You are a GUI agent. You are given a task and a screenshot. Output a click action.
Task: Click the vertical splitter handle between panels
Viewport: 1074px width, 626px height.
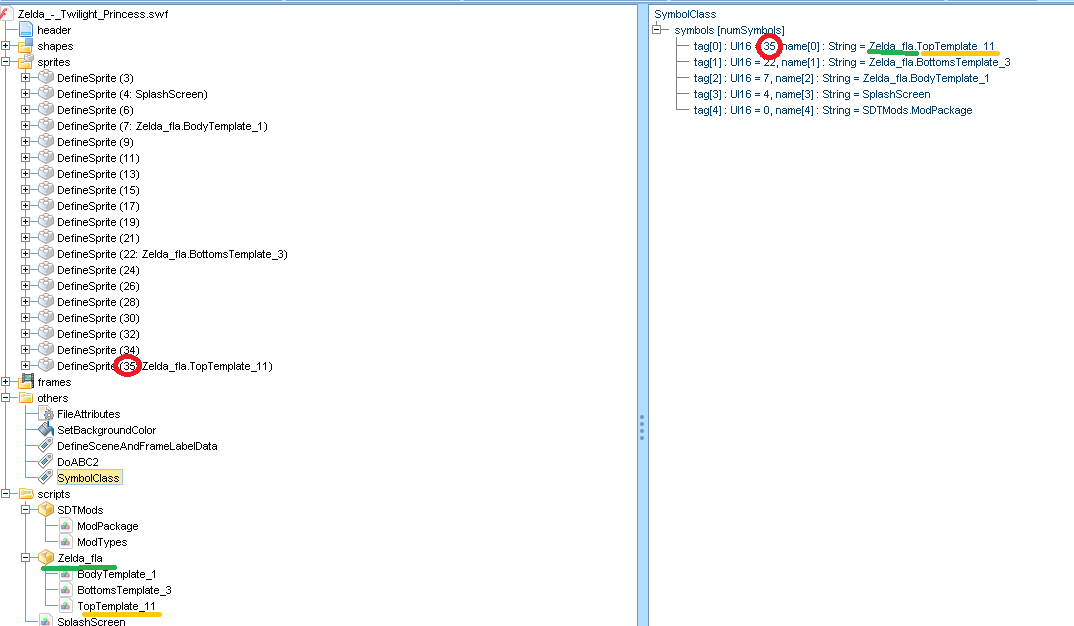coord(642,427)
